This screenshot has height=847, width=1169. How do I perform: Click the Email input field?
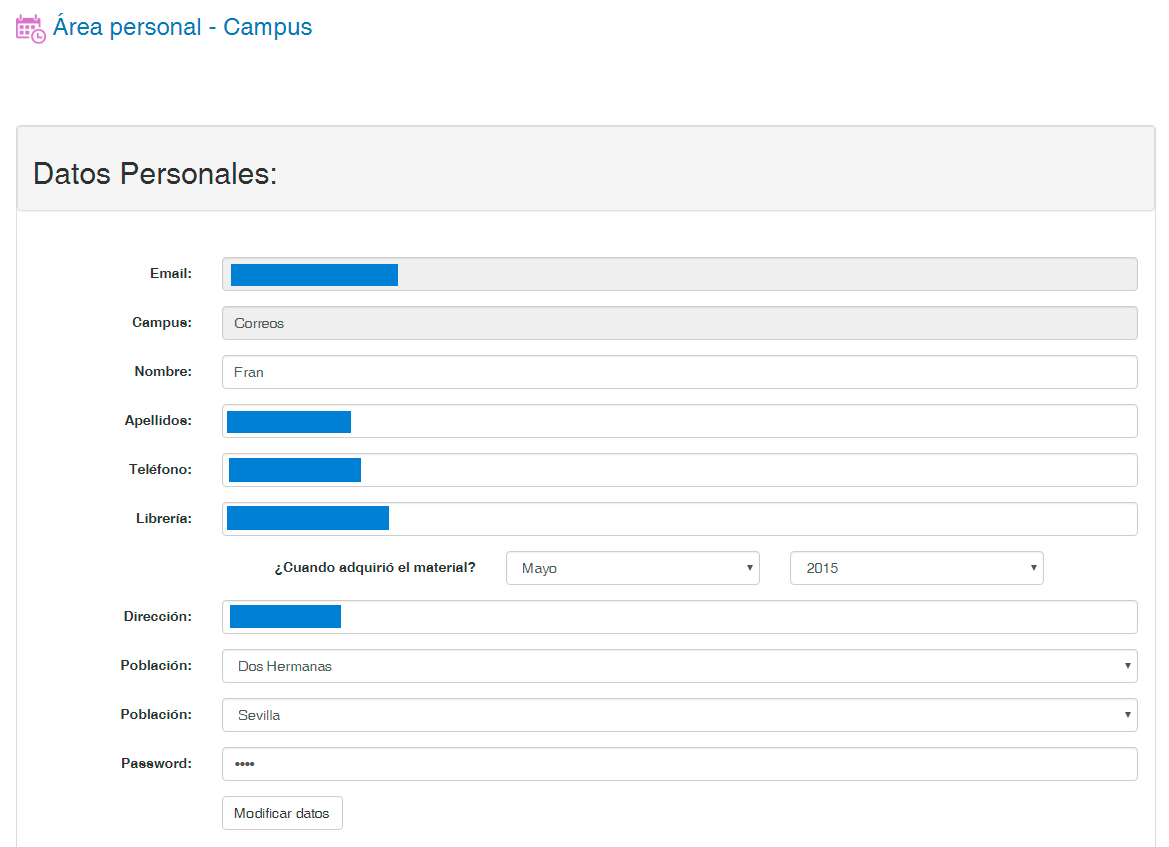(679, 274)
